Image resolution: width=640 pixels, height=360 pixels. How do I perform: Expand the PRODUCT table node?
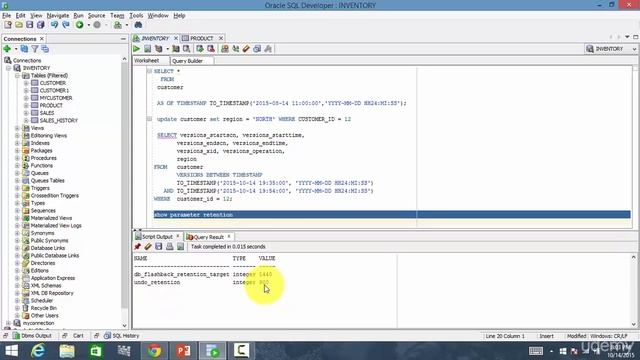(x=26, y=106)
